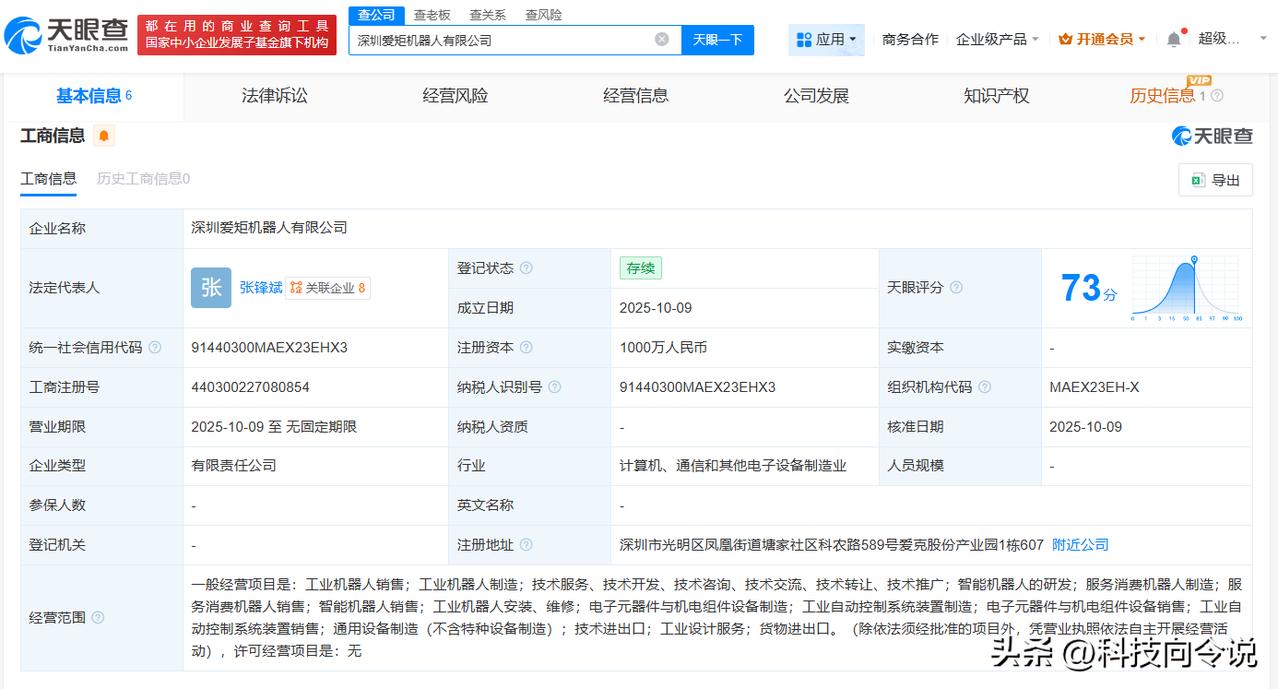The height and width of the screenshot is (689, 1278).
Task: Click the 经营范围 description paragraph
Action: pyautogui.click(x=716, y=618)
